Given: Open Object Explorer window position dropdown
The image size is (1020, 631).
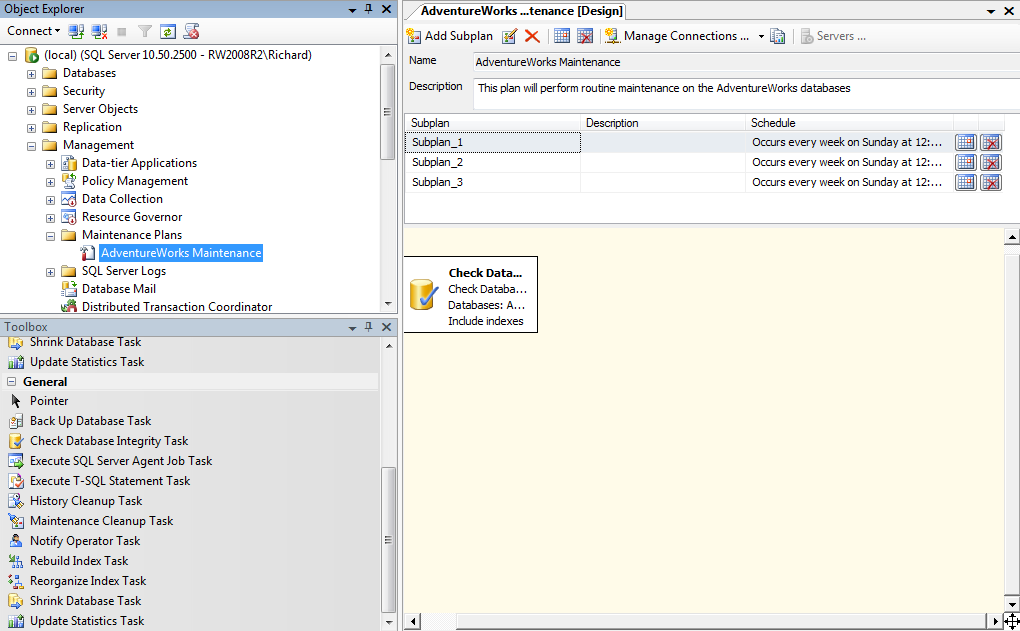Looking at the screenshot, I should tap(352, 10).
